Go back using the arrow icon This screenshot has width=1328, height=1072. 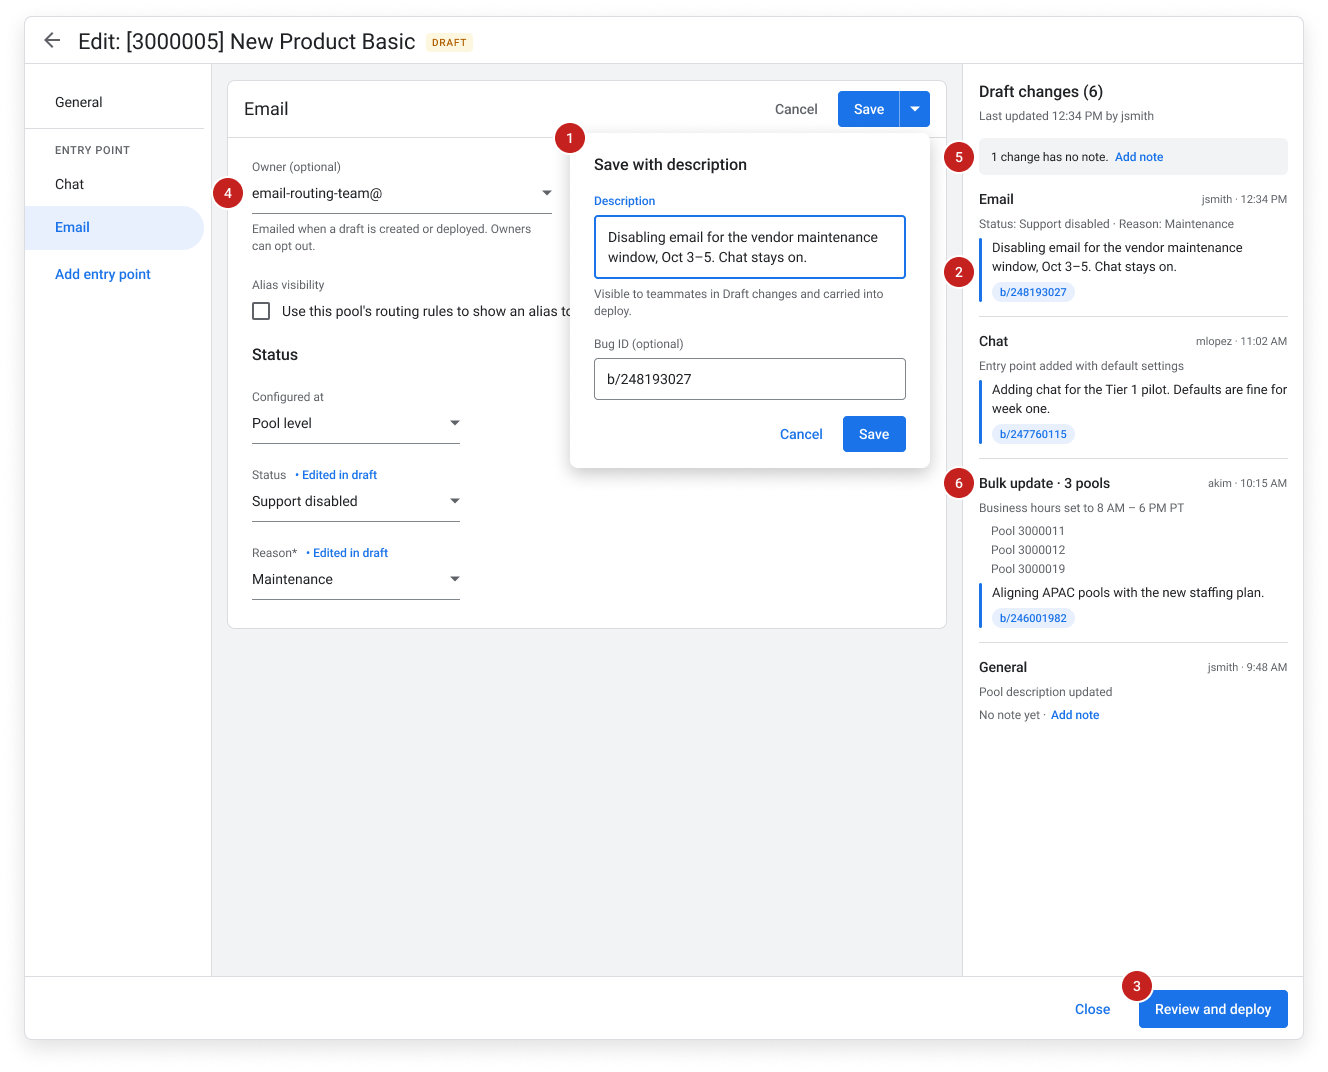click(52, 41)
